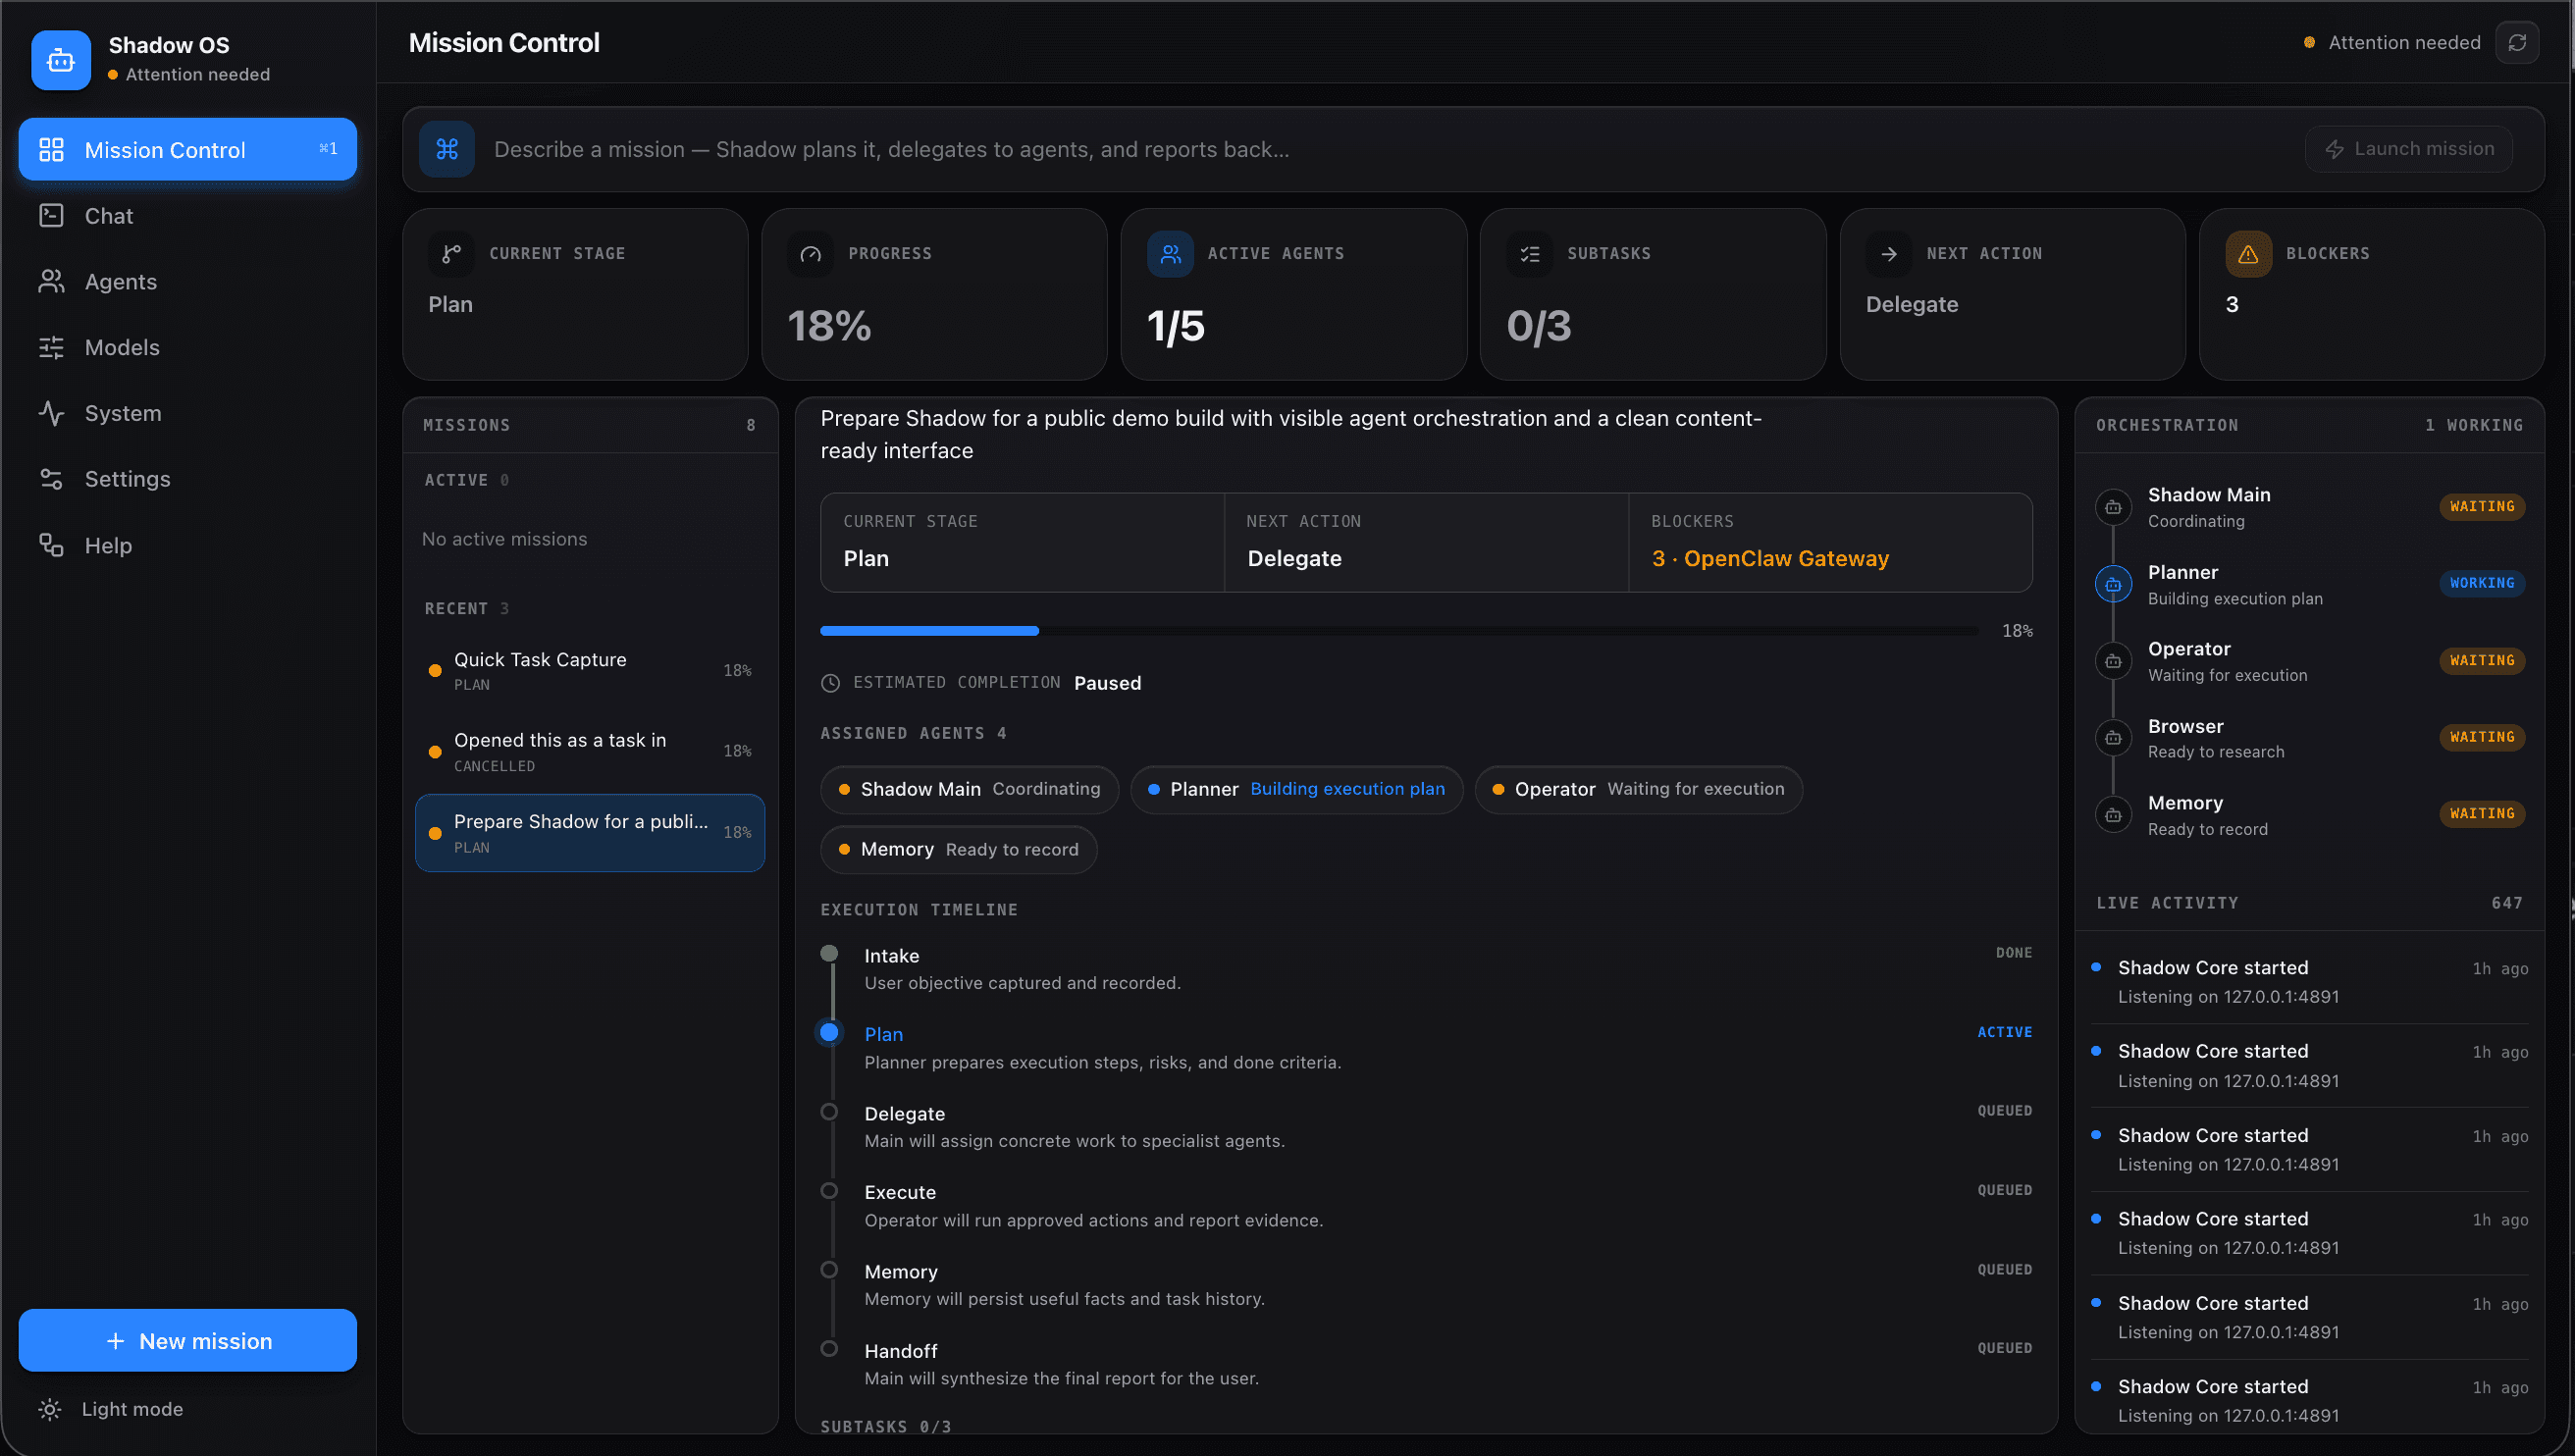Click the Intake timeline marker

[x=829, y=953]
